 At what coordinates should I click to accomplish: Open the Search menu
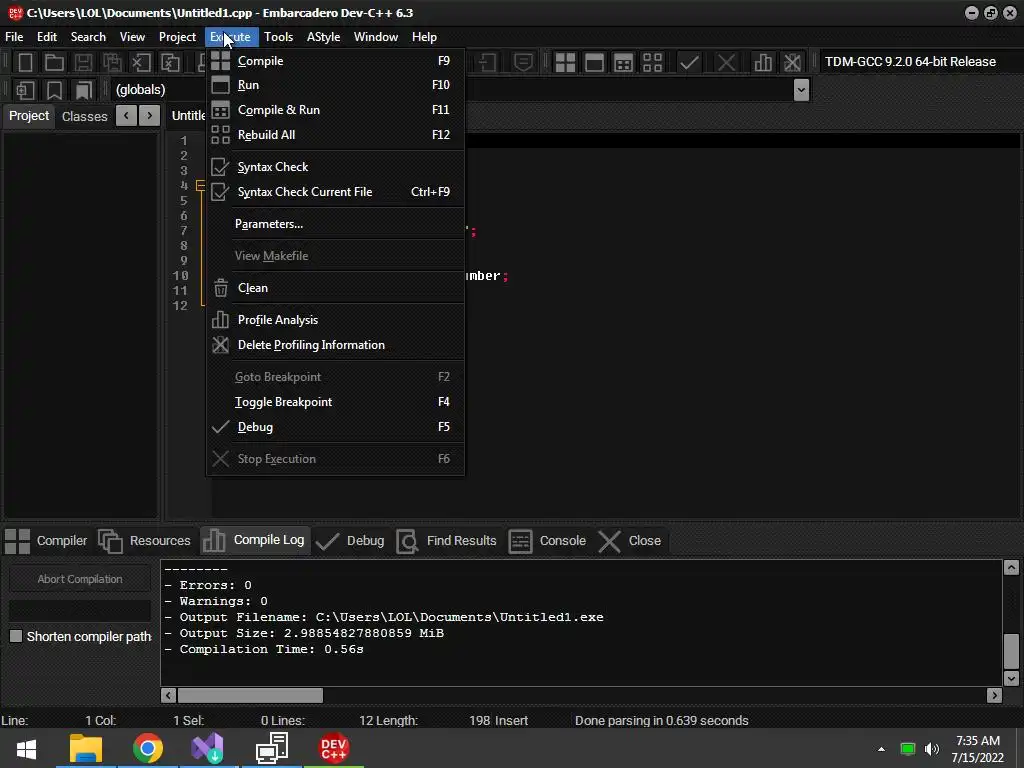click(88, 37)
